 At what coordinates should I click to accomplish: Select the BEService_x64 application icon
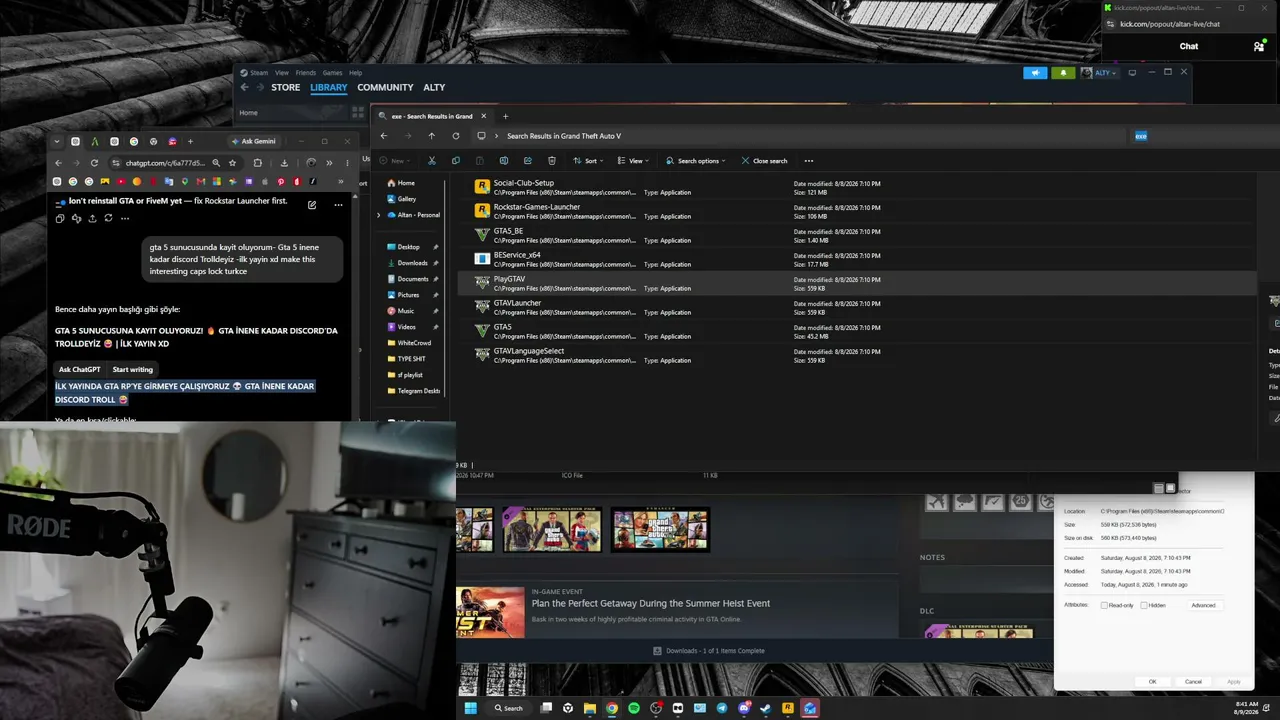482,259
